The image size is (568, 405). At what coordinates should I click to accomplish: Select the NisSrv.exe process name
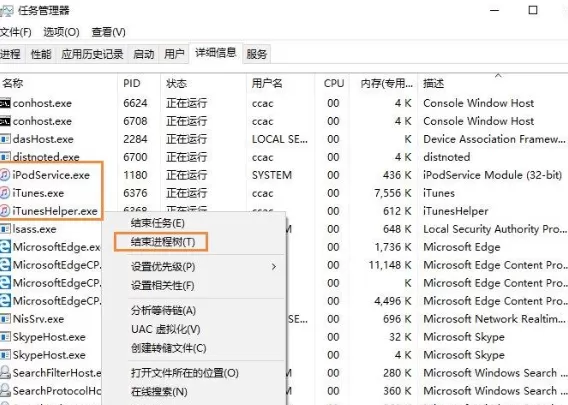[x=38, y=319]
